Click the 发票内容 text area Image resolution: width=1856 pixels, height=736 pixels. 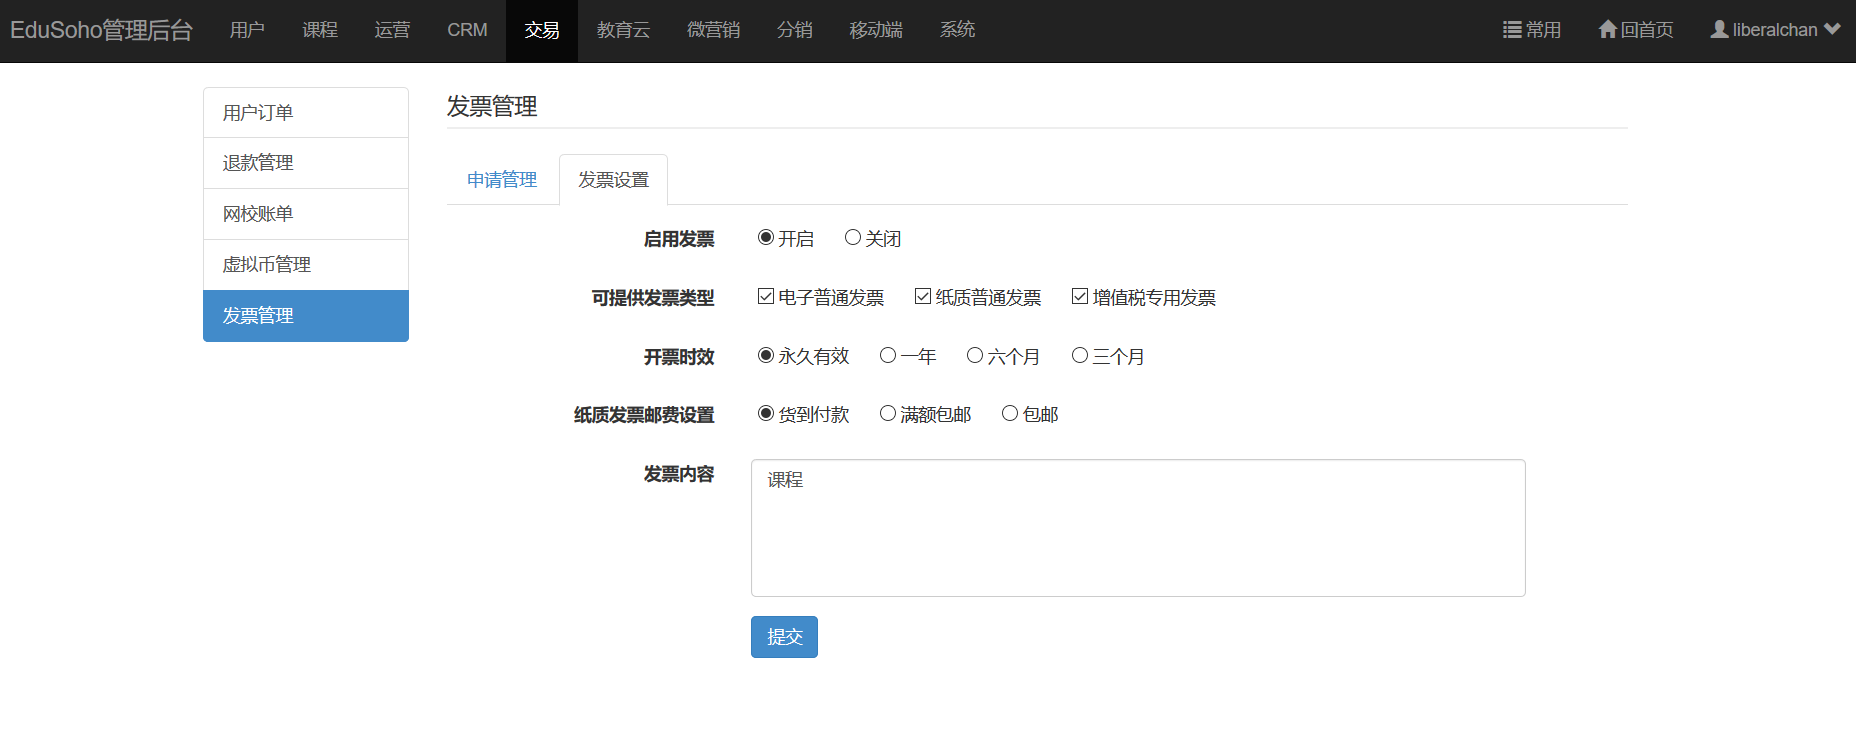(x=1138, y=528)
